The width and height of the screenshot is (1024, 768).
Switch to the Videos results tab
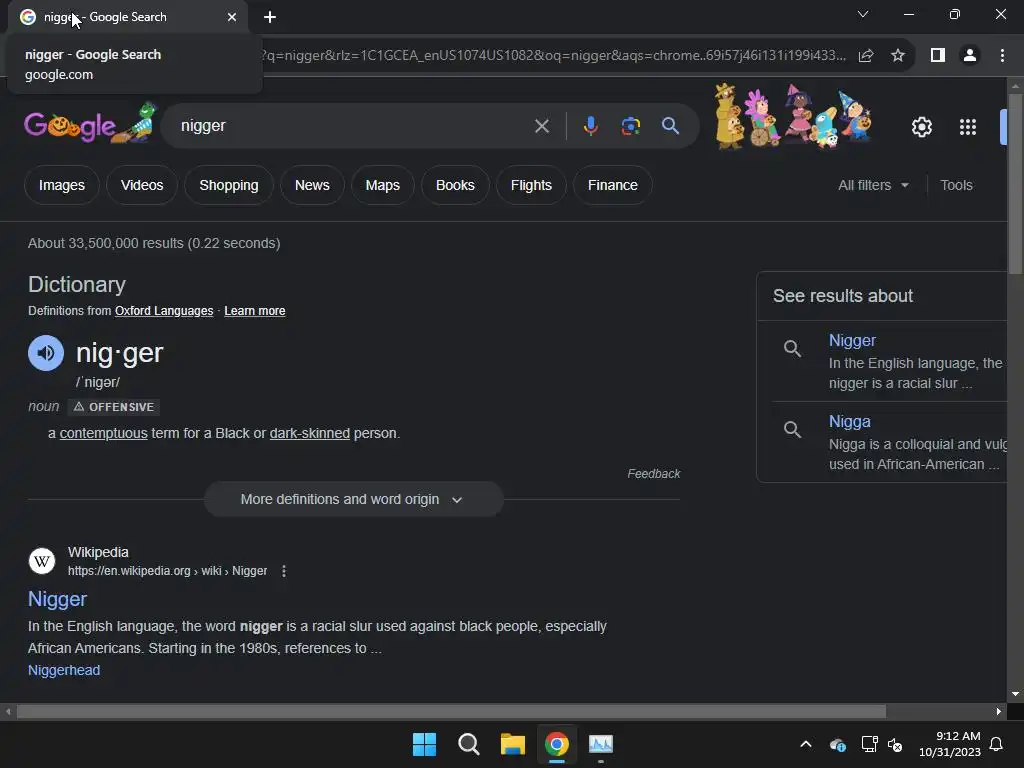tap(142, 185)
